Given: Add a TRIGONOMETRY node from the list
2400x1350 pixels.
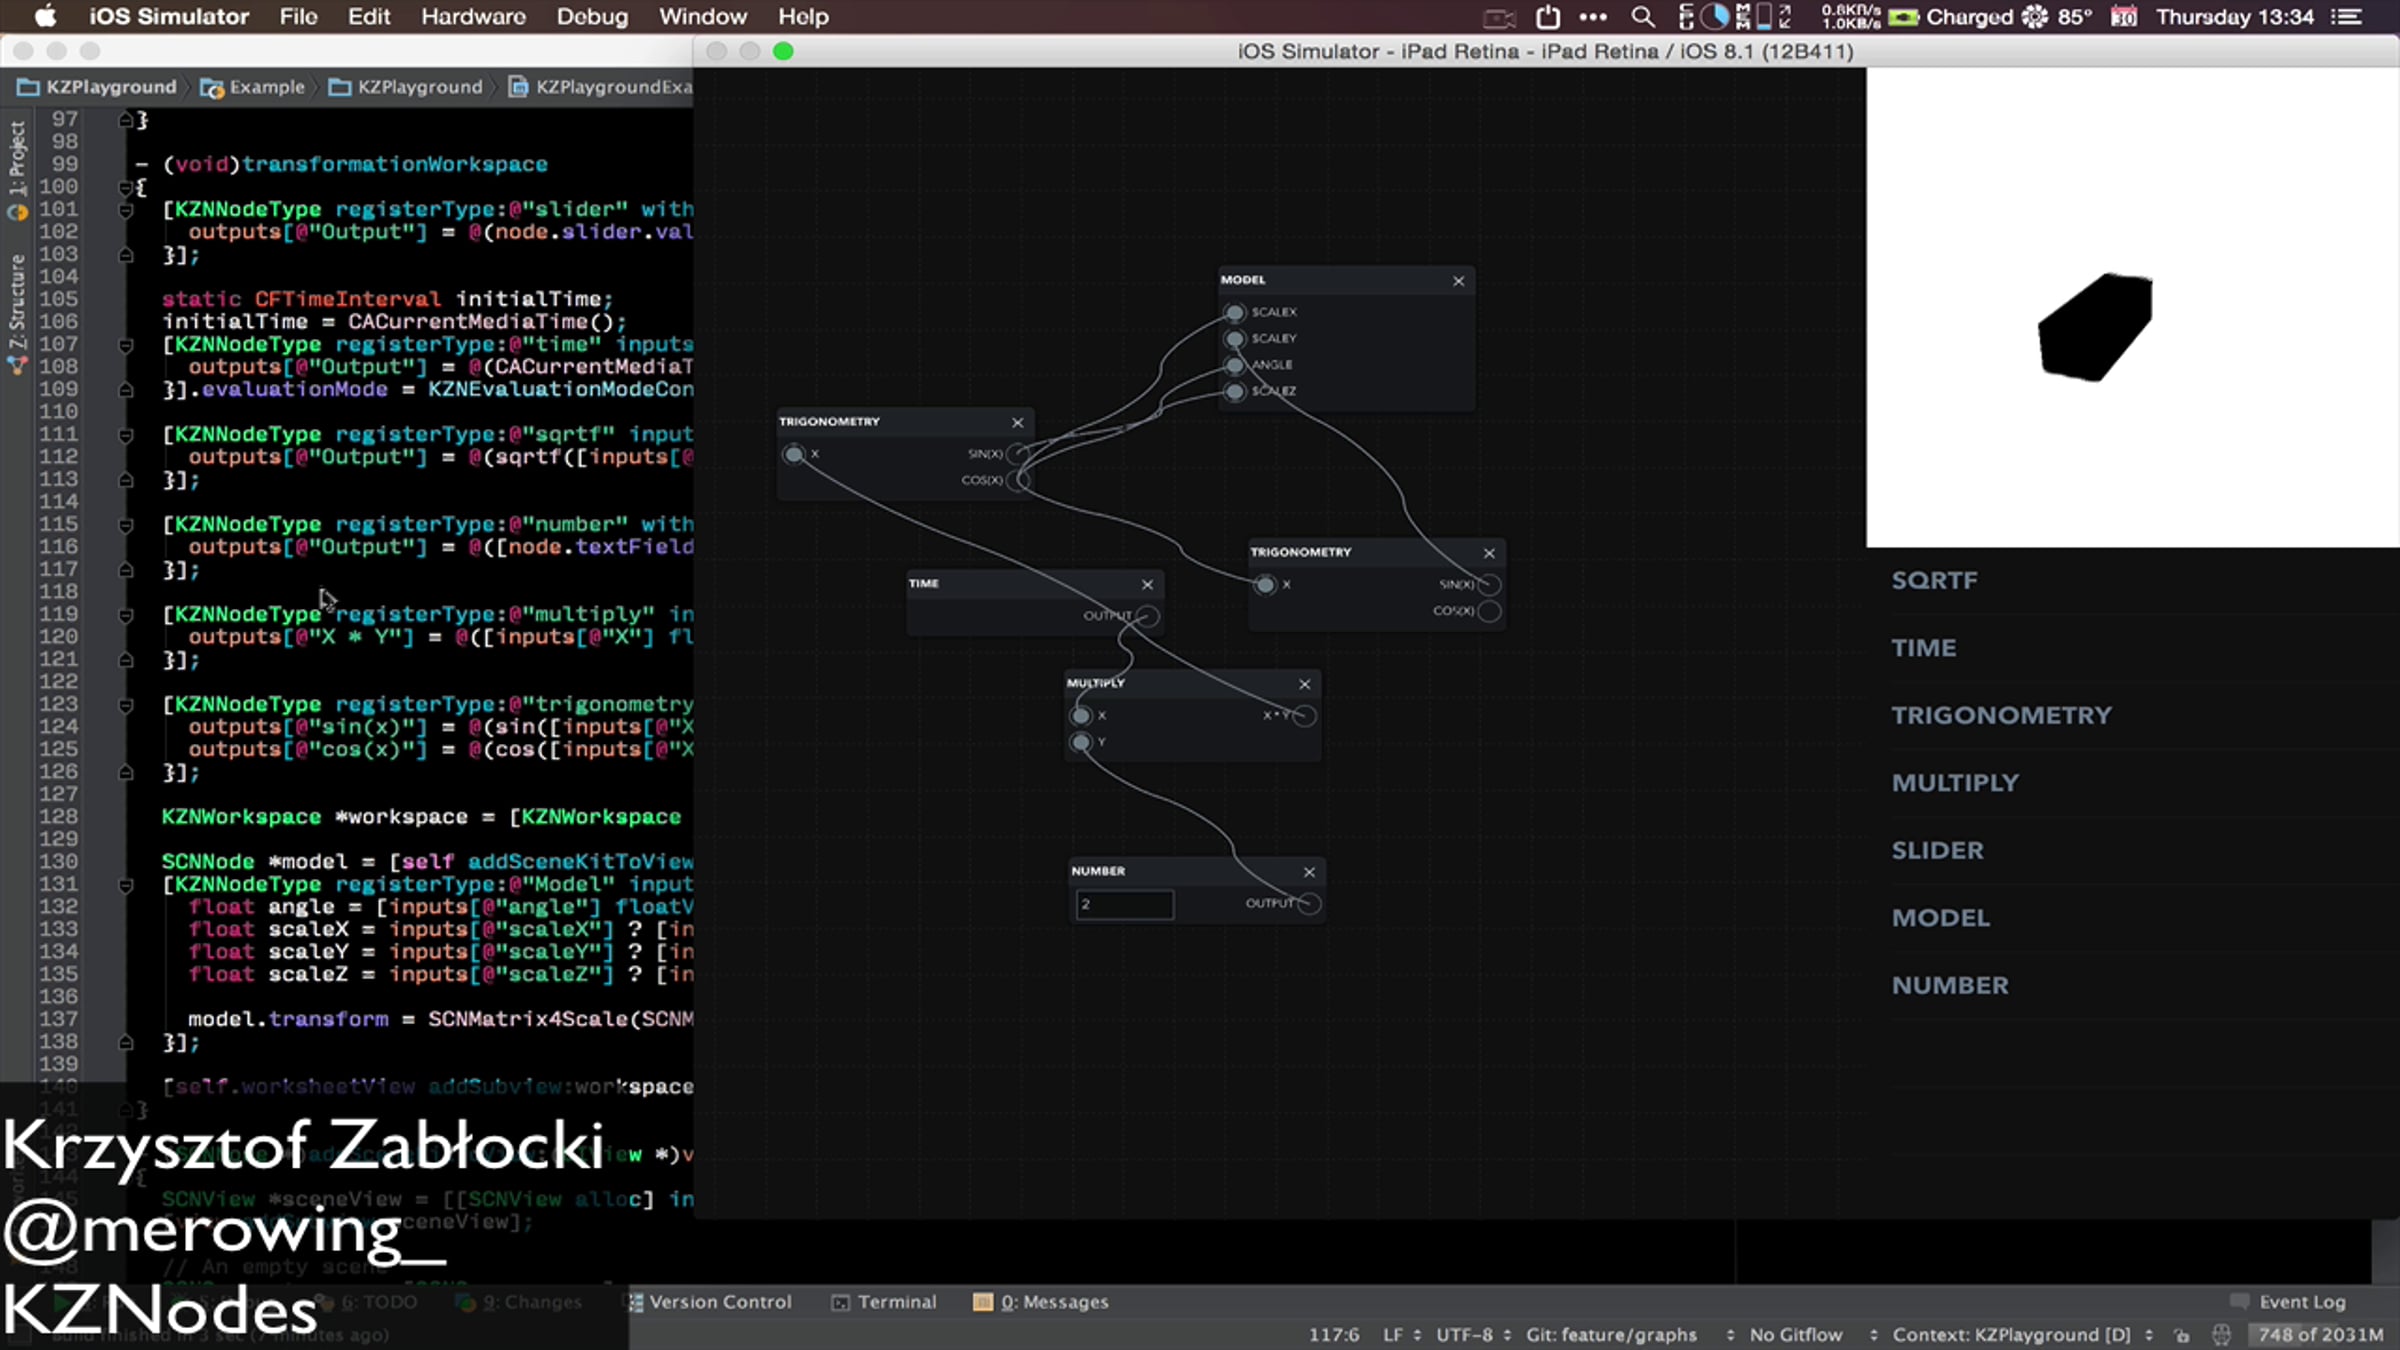Looking at the screenshot, I should click(2133, 715).
